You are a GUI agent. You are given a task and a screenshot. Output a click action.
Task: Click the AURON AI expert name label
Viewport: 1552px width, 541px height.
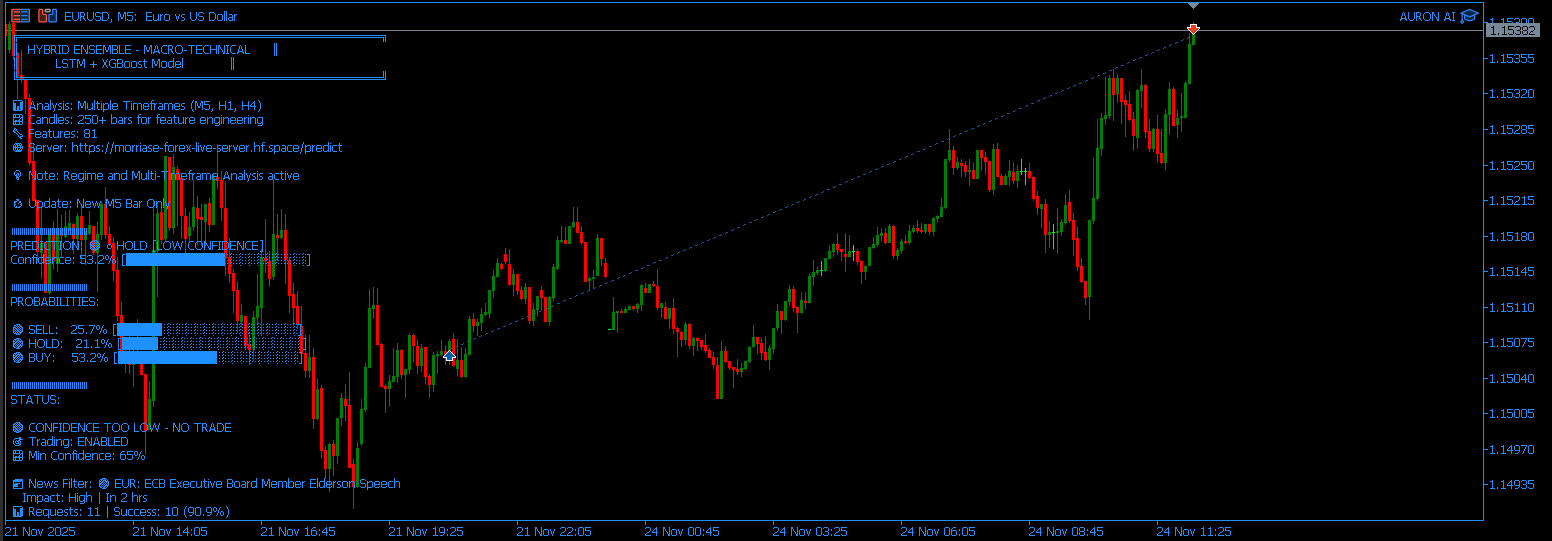pyautogui.click(x=1427, y=16)
